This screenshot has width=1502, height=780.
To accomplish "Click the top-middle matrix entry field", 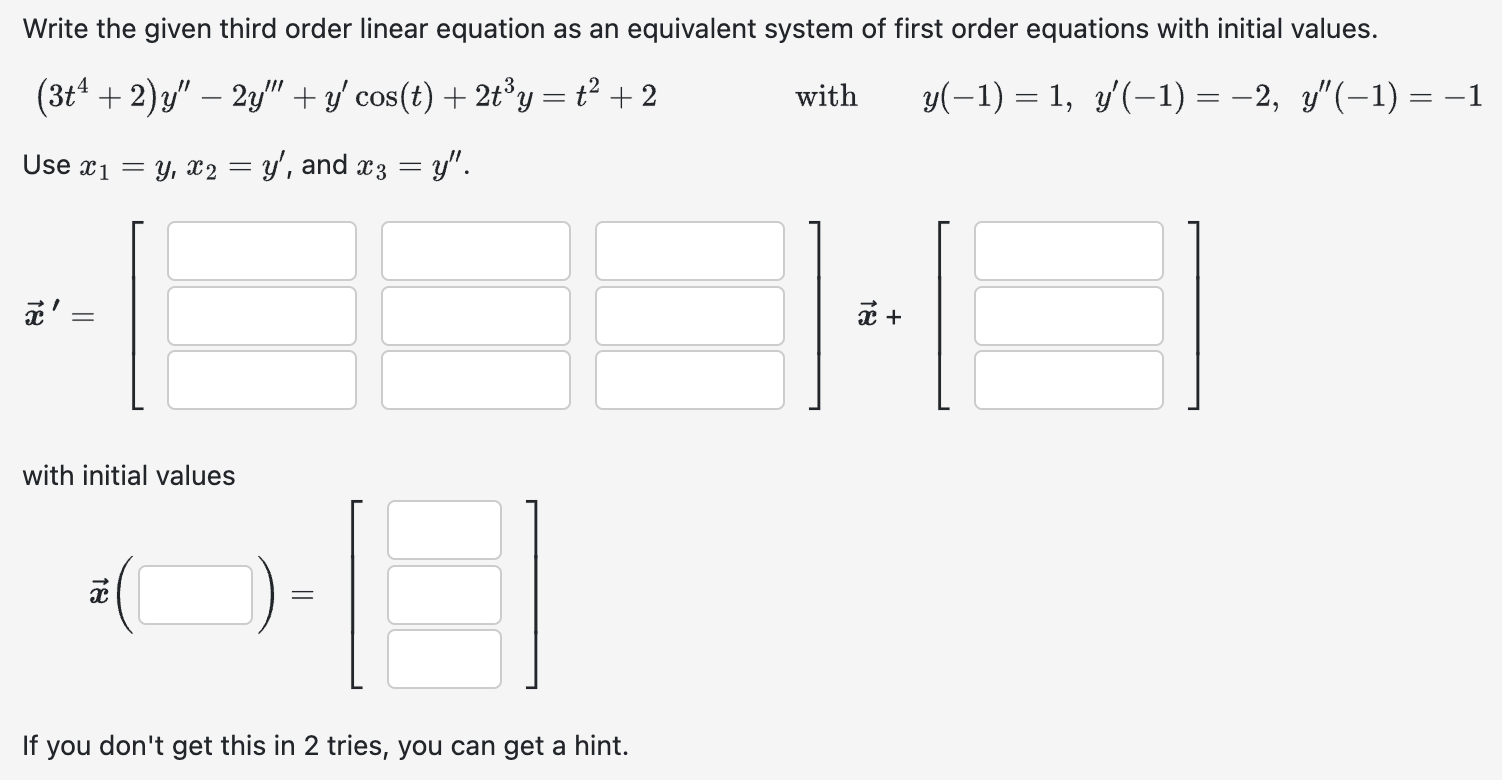I will pyautogui.click(x=475, y=251).
